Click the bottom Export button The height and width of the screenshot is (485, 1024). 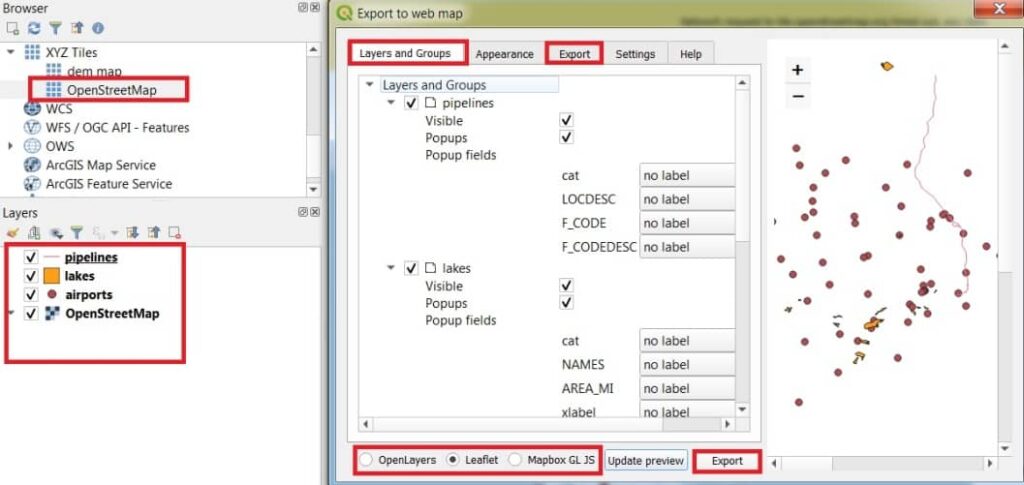click(727, 461)
